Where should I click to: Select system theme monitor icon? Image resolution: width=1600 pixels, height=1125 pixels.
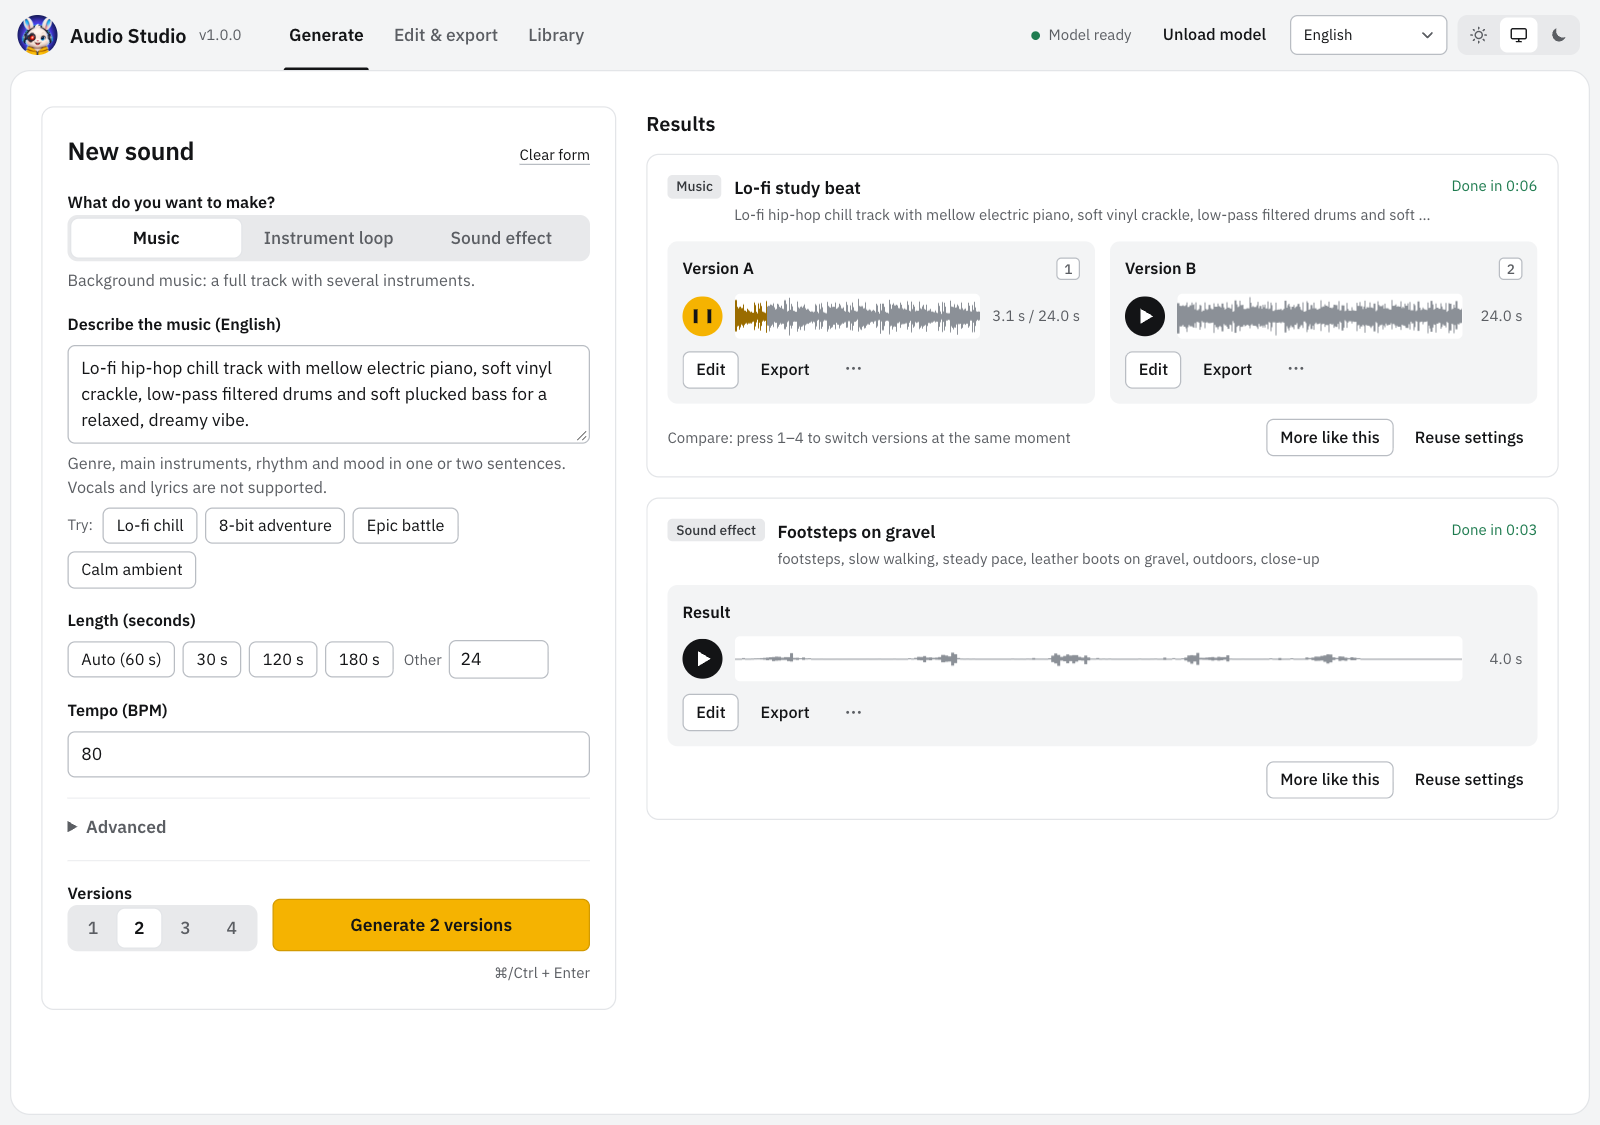coord(1518,35)
